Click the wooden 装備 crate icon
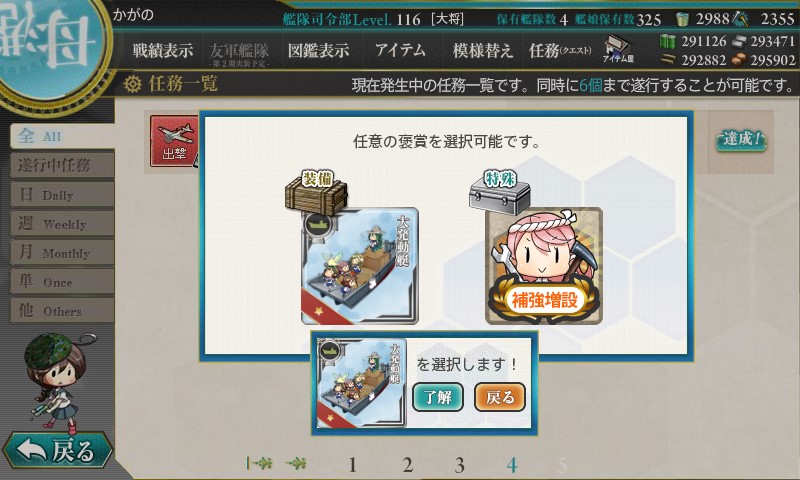Image resolution: width=800 pixels, height=480 pixels. pos(316,193)
